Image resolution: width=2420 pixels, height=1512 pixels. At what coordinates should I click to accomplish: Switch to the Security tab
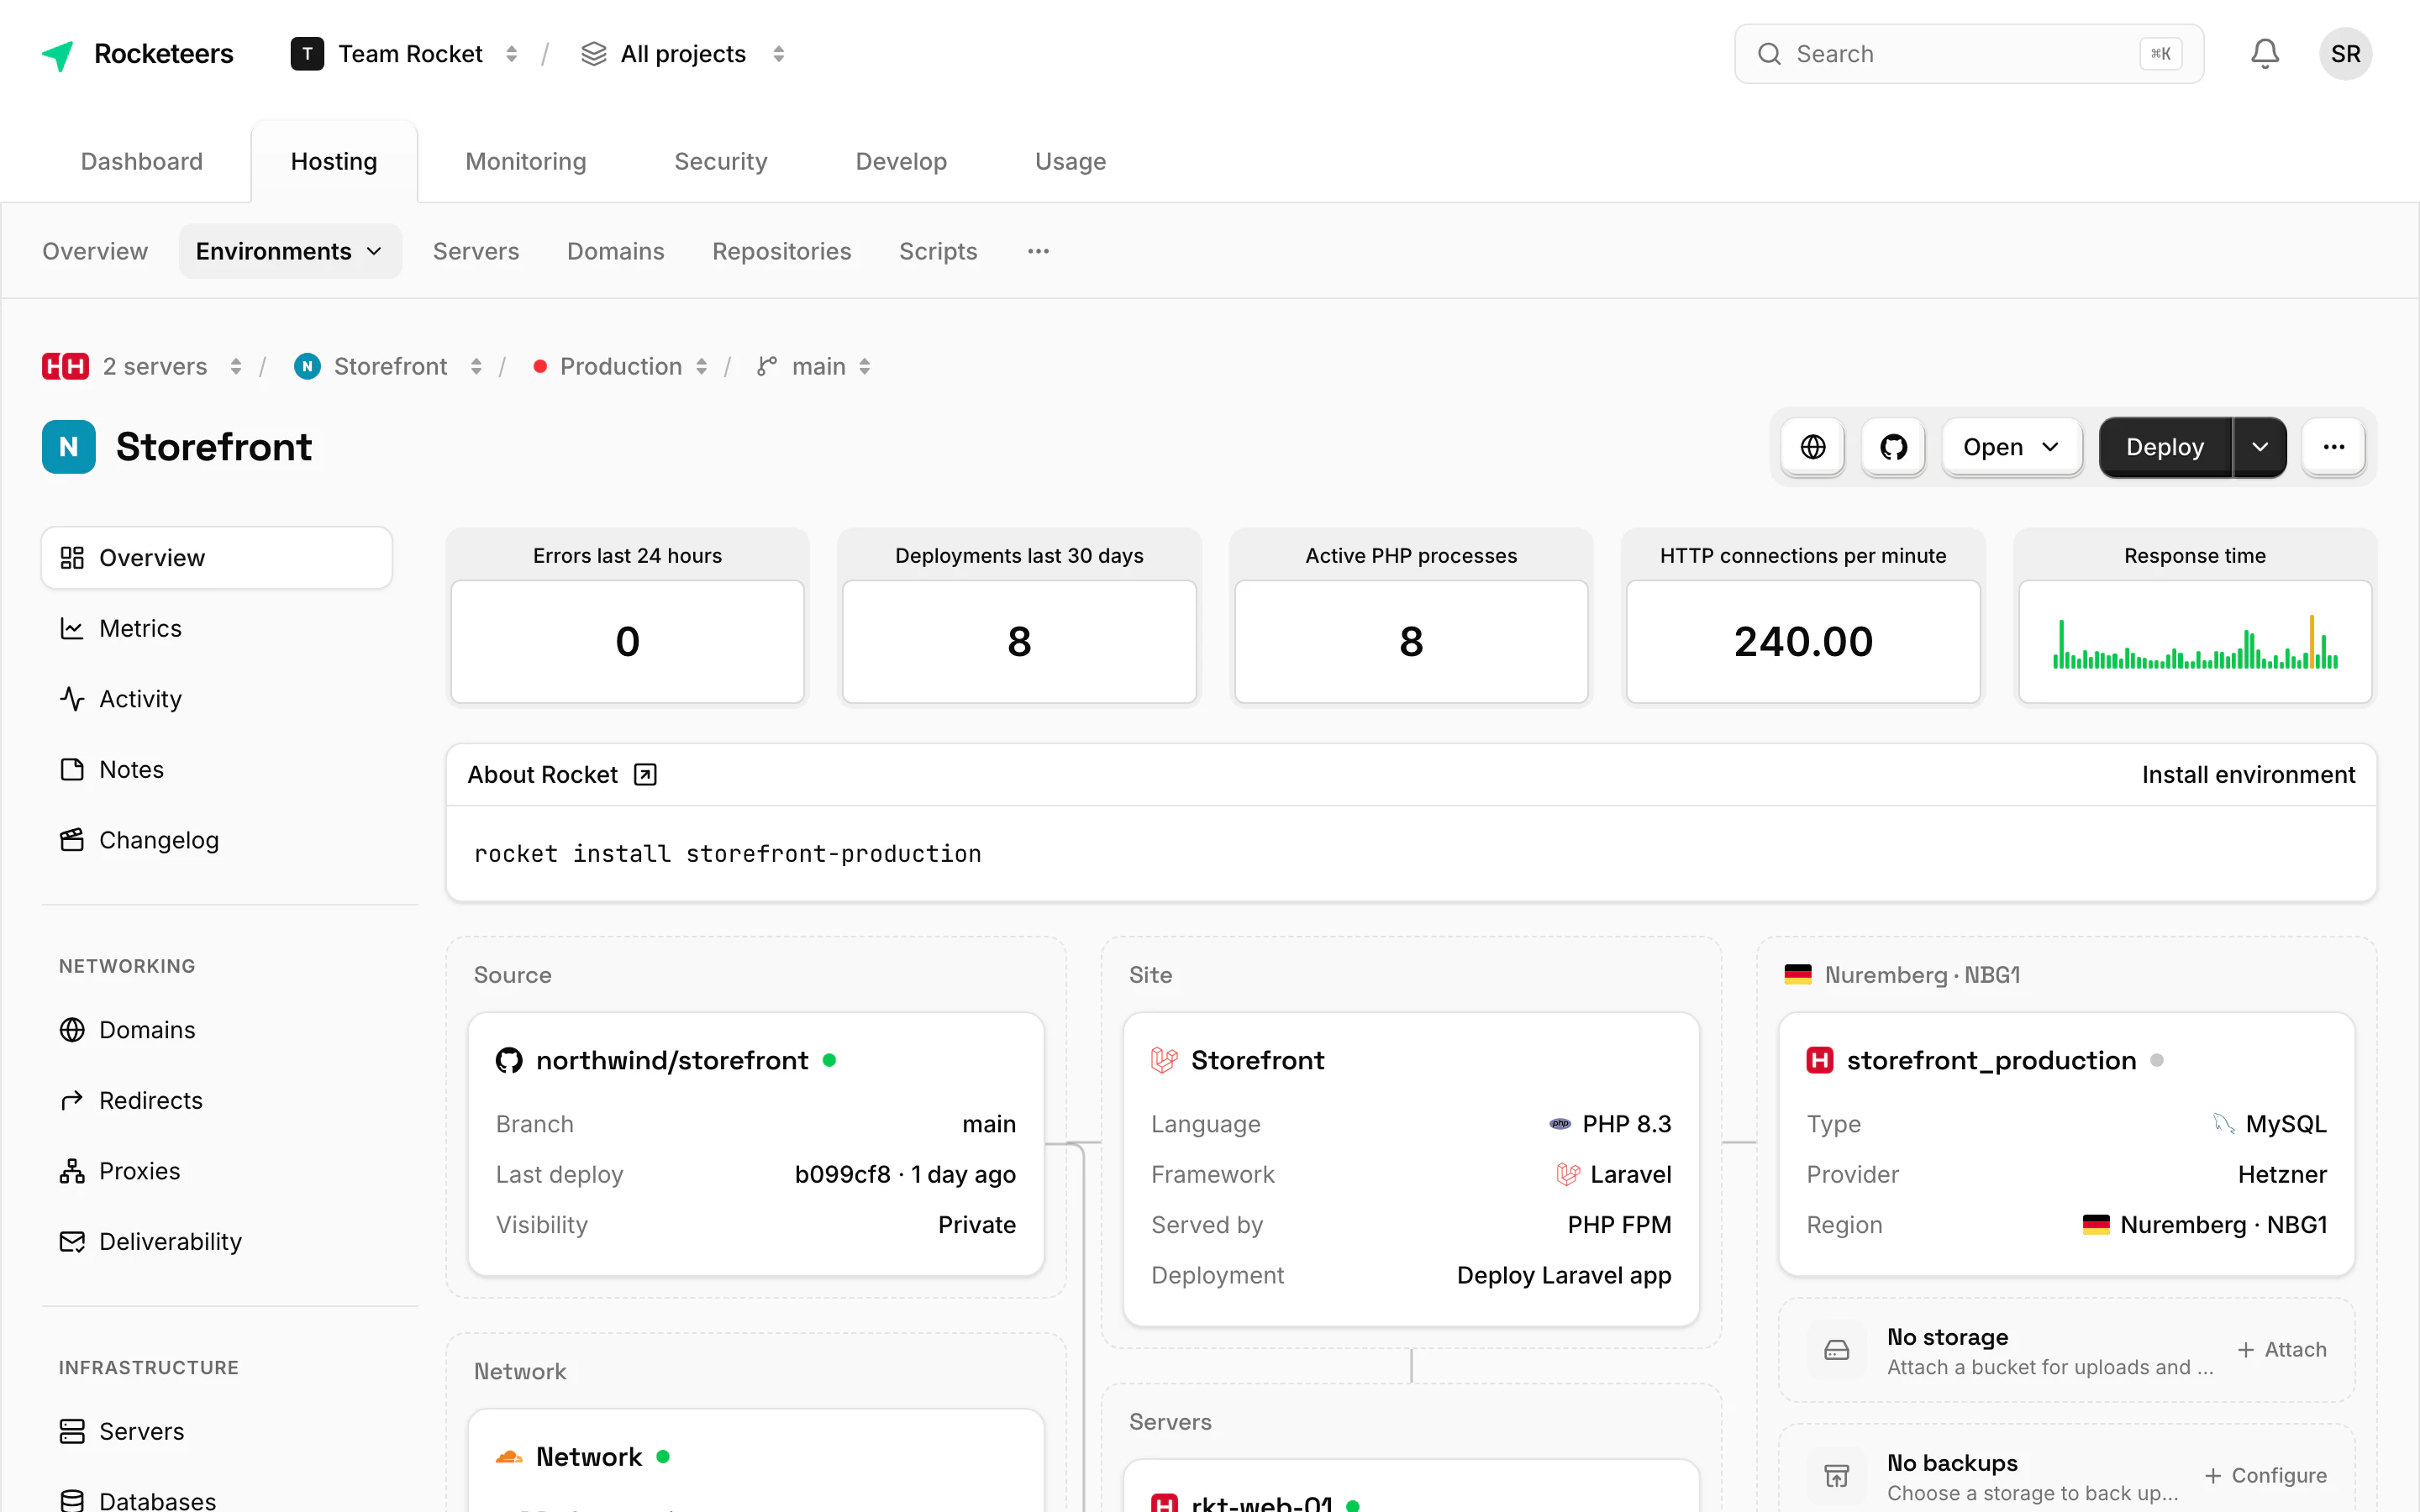[721, 161]
